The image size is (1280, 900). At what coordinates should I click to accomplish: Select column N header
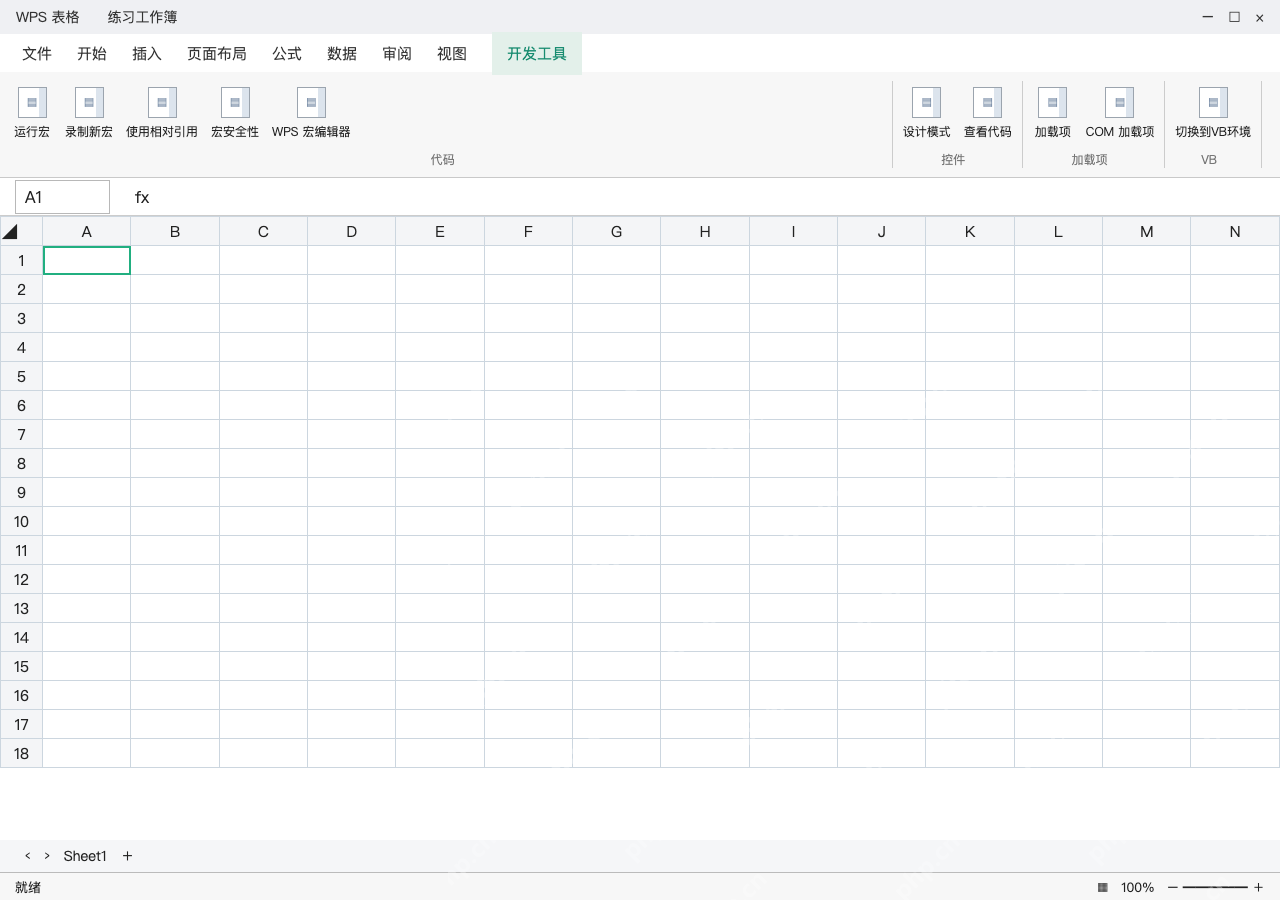(1235, 231)
